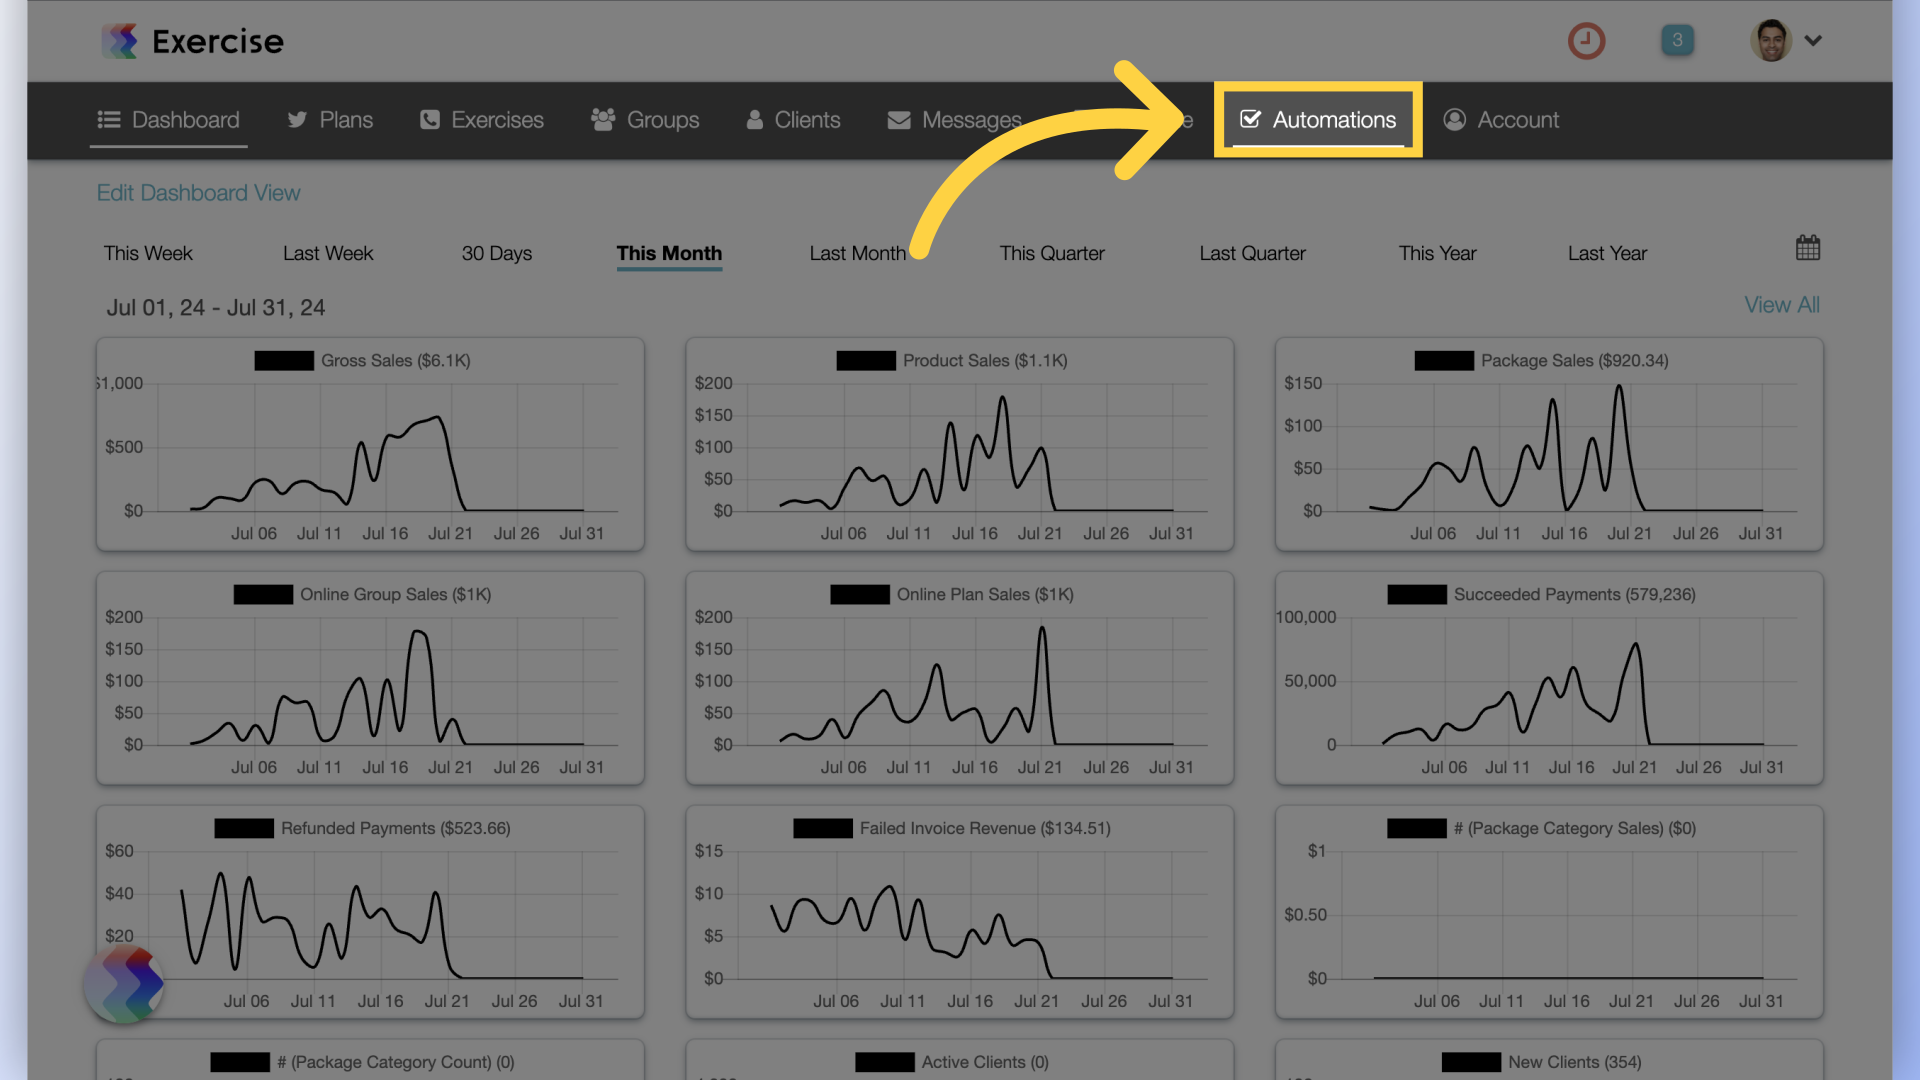The height and width of the screenshot is (1080, 1920).
Task: Open the Dashboard tab
Action: [x=168, y=120]
